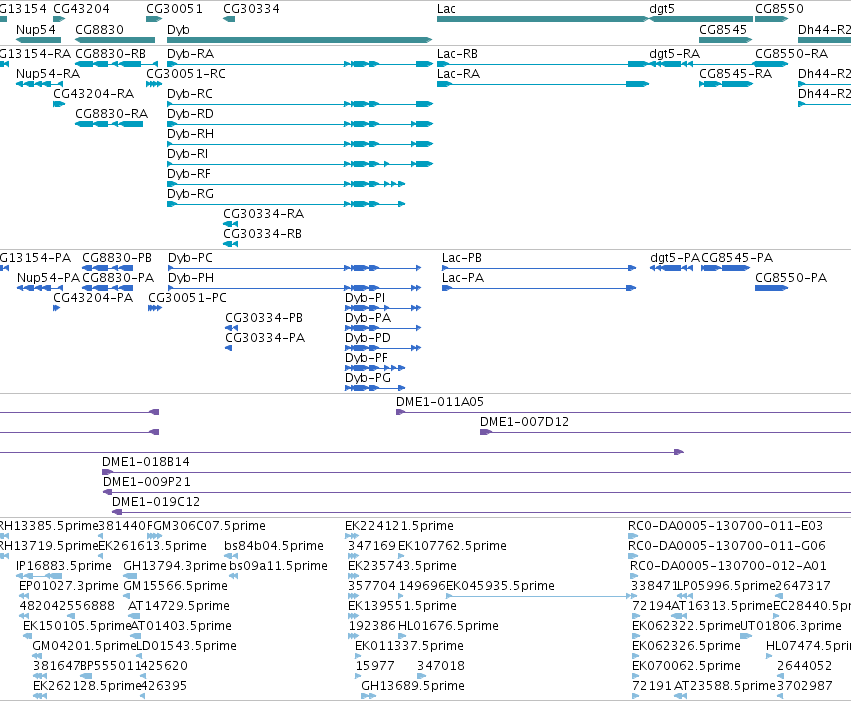Screen dimensions: 851x701
Task: Select transcript CG30334-RA
Action: [x=264, y=214]
